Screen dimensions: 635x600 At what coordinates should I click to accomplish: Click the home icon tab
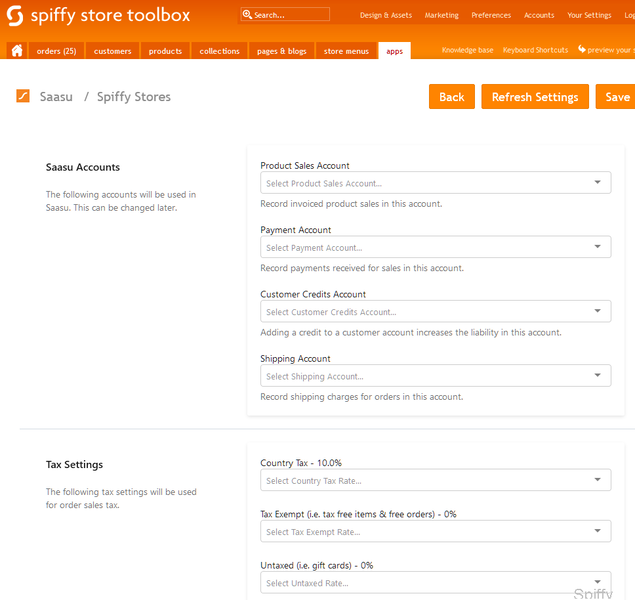[17, 51]
